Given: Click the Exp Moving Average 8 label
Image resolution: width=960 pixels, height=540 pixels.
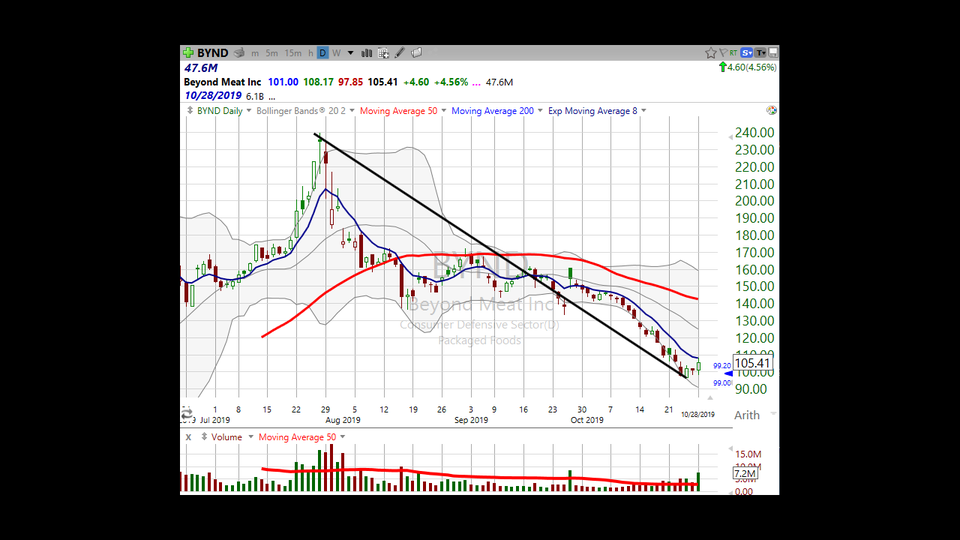Looking at the screenshot, I should pos(593,111).
